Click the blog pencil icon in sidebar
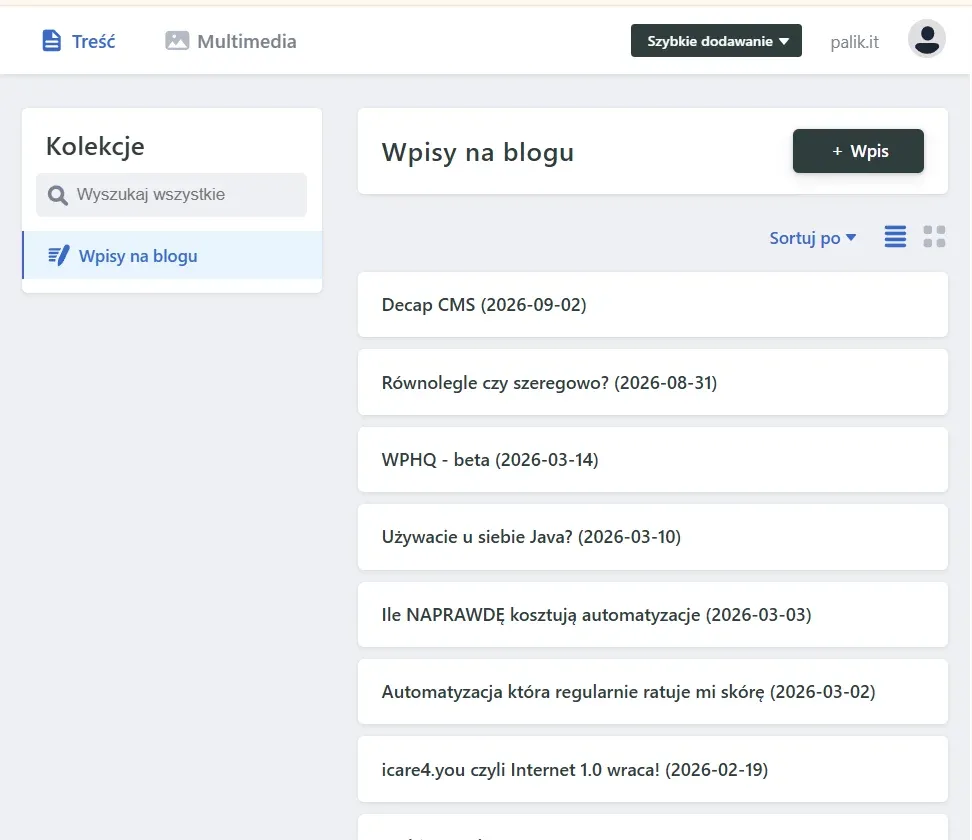The width and height of the screenshot is (972, 840). click(59, 255)
